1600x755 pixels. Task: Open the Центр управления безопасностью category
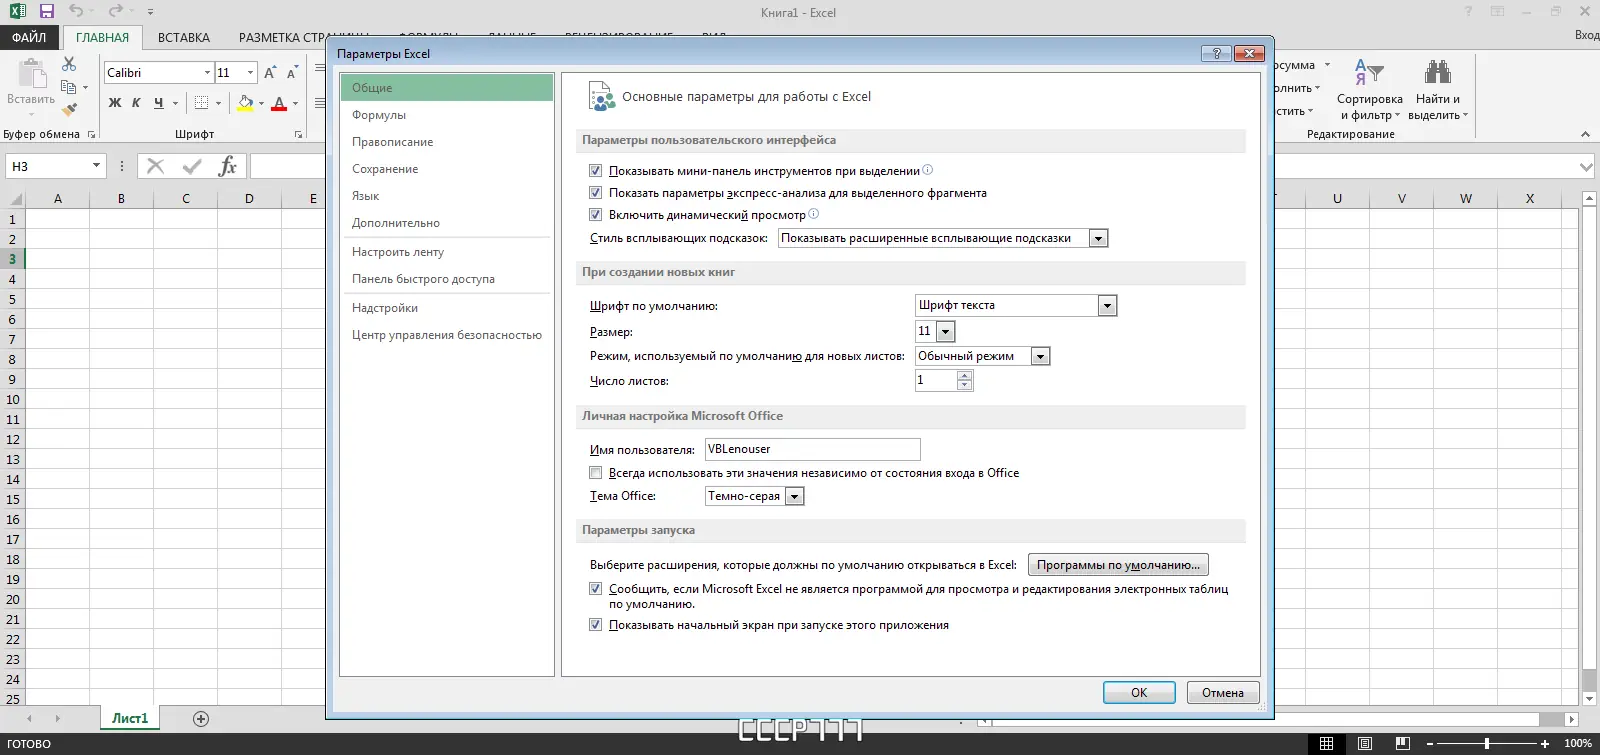coord(446,335)
